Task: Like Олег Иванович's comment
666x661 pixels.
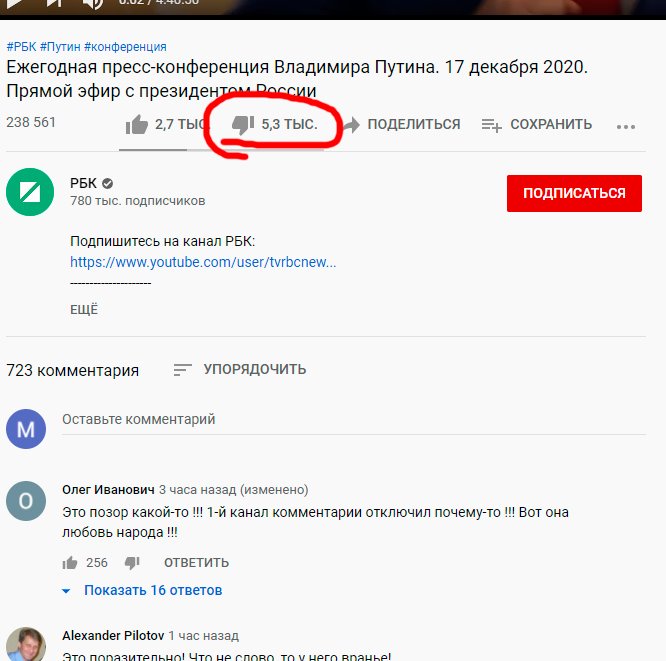Action: click(x=70, y=562)
